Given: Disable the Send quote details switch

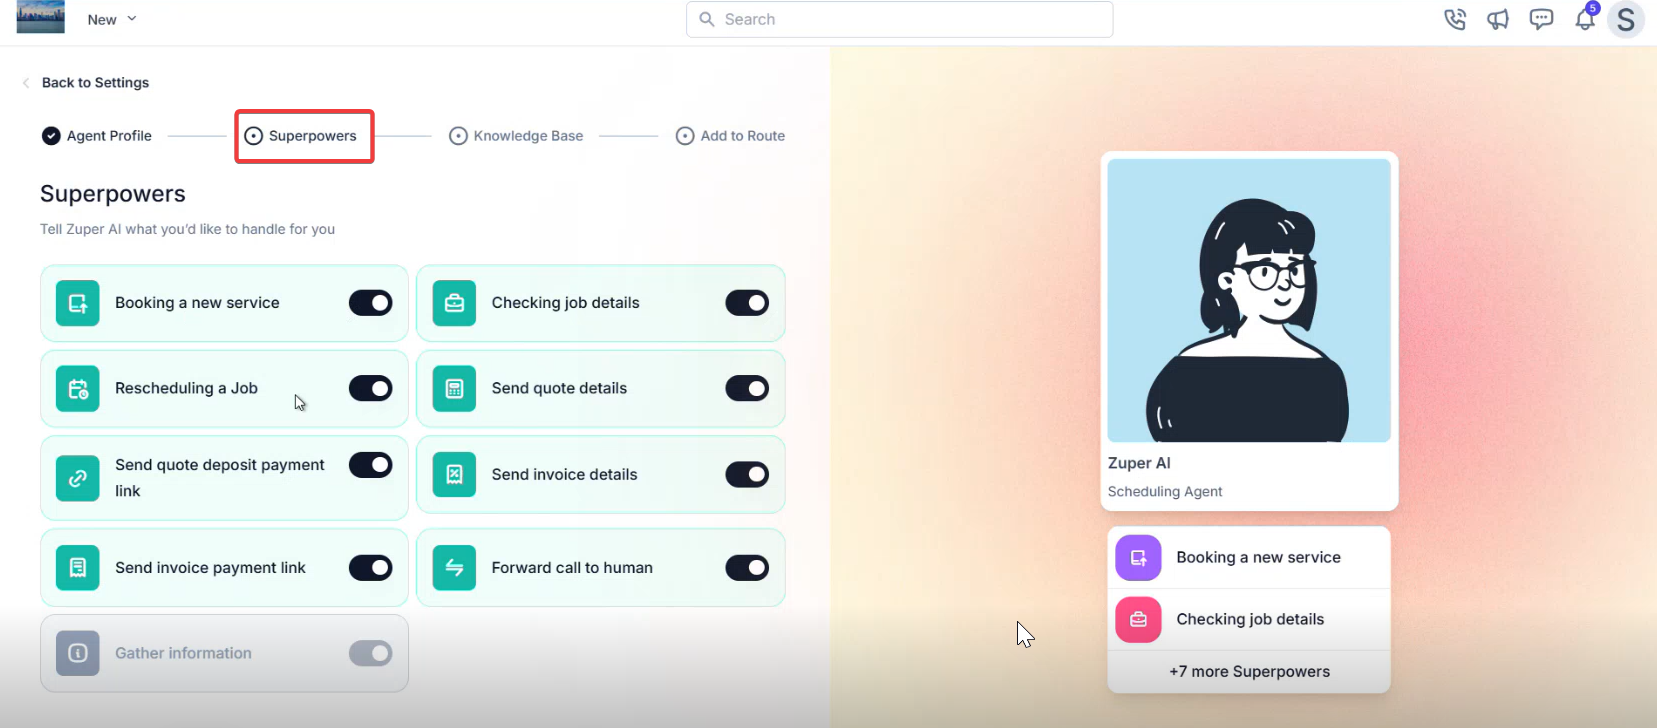Looking at the screenshot, I should click(747, 389).
